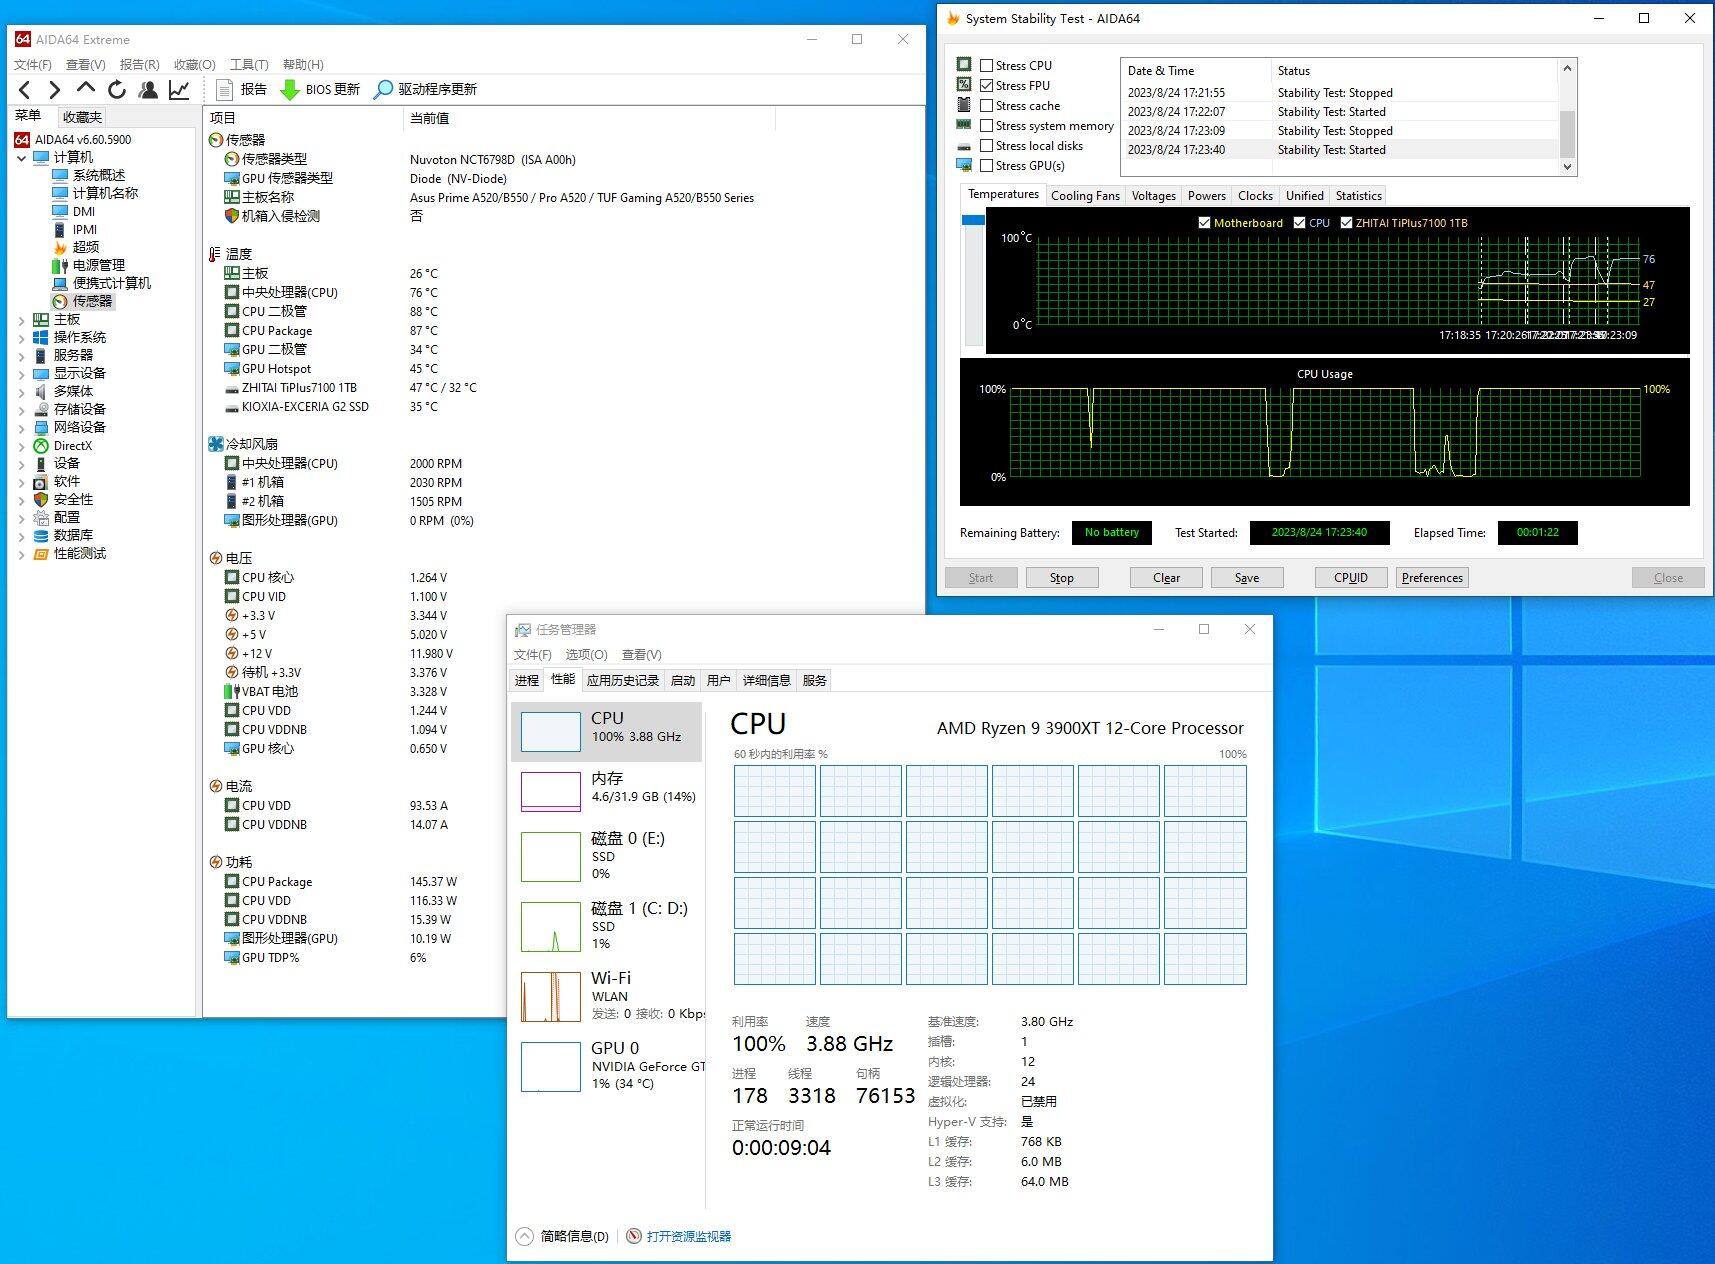Expand the 显示设备 tree node

point(22,374)
